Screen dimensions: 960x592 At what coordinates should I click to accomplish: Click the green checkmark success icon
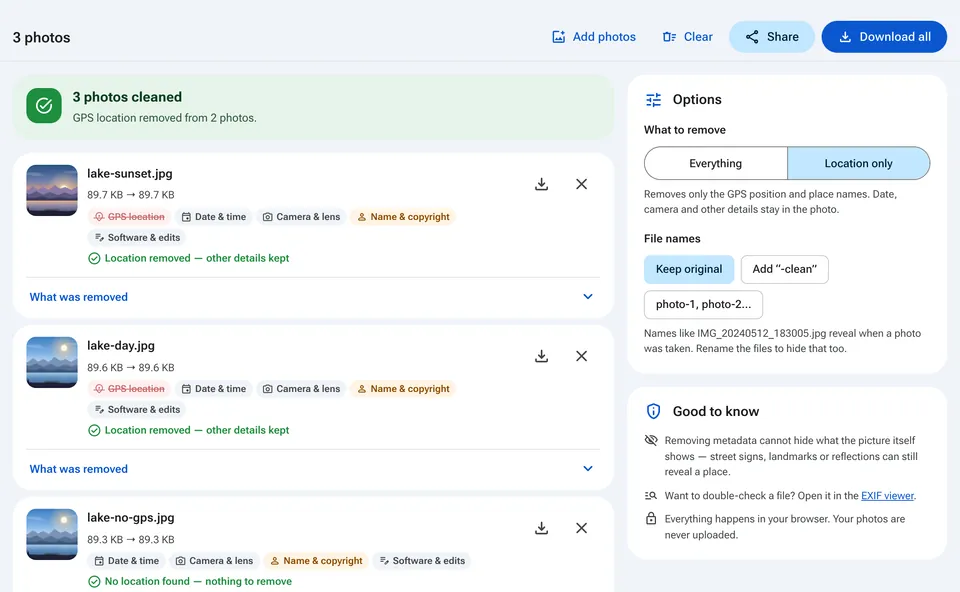coord(44,106)
